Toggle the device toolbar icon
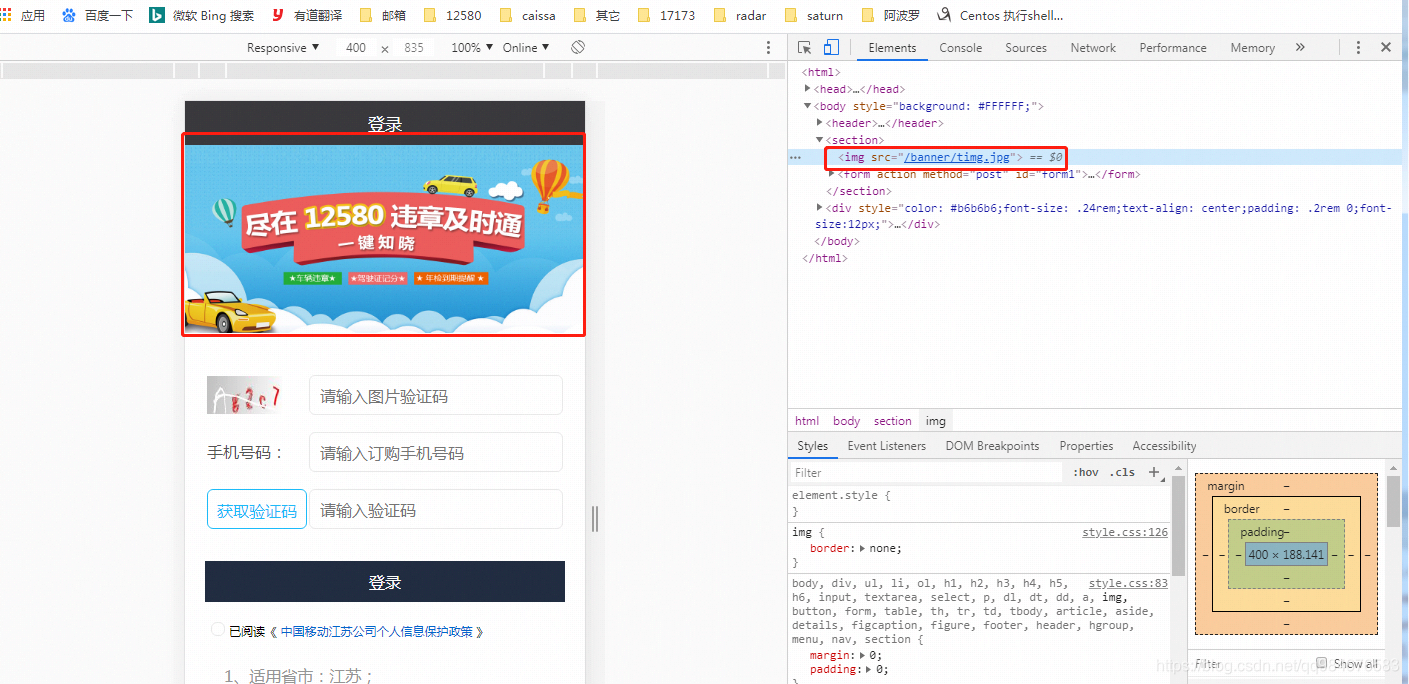Viewport: 1409px width, 684px height. (x=831, y=47)
